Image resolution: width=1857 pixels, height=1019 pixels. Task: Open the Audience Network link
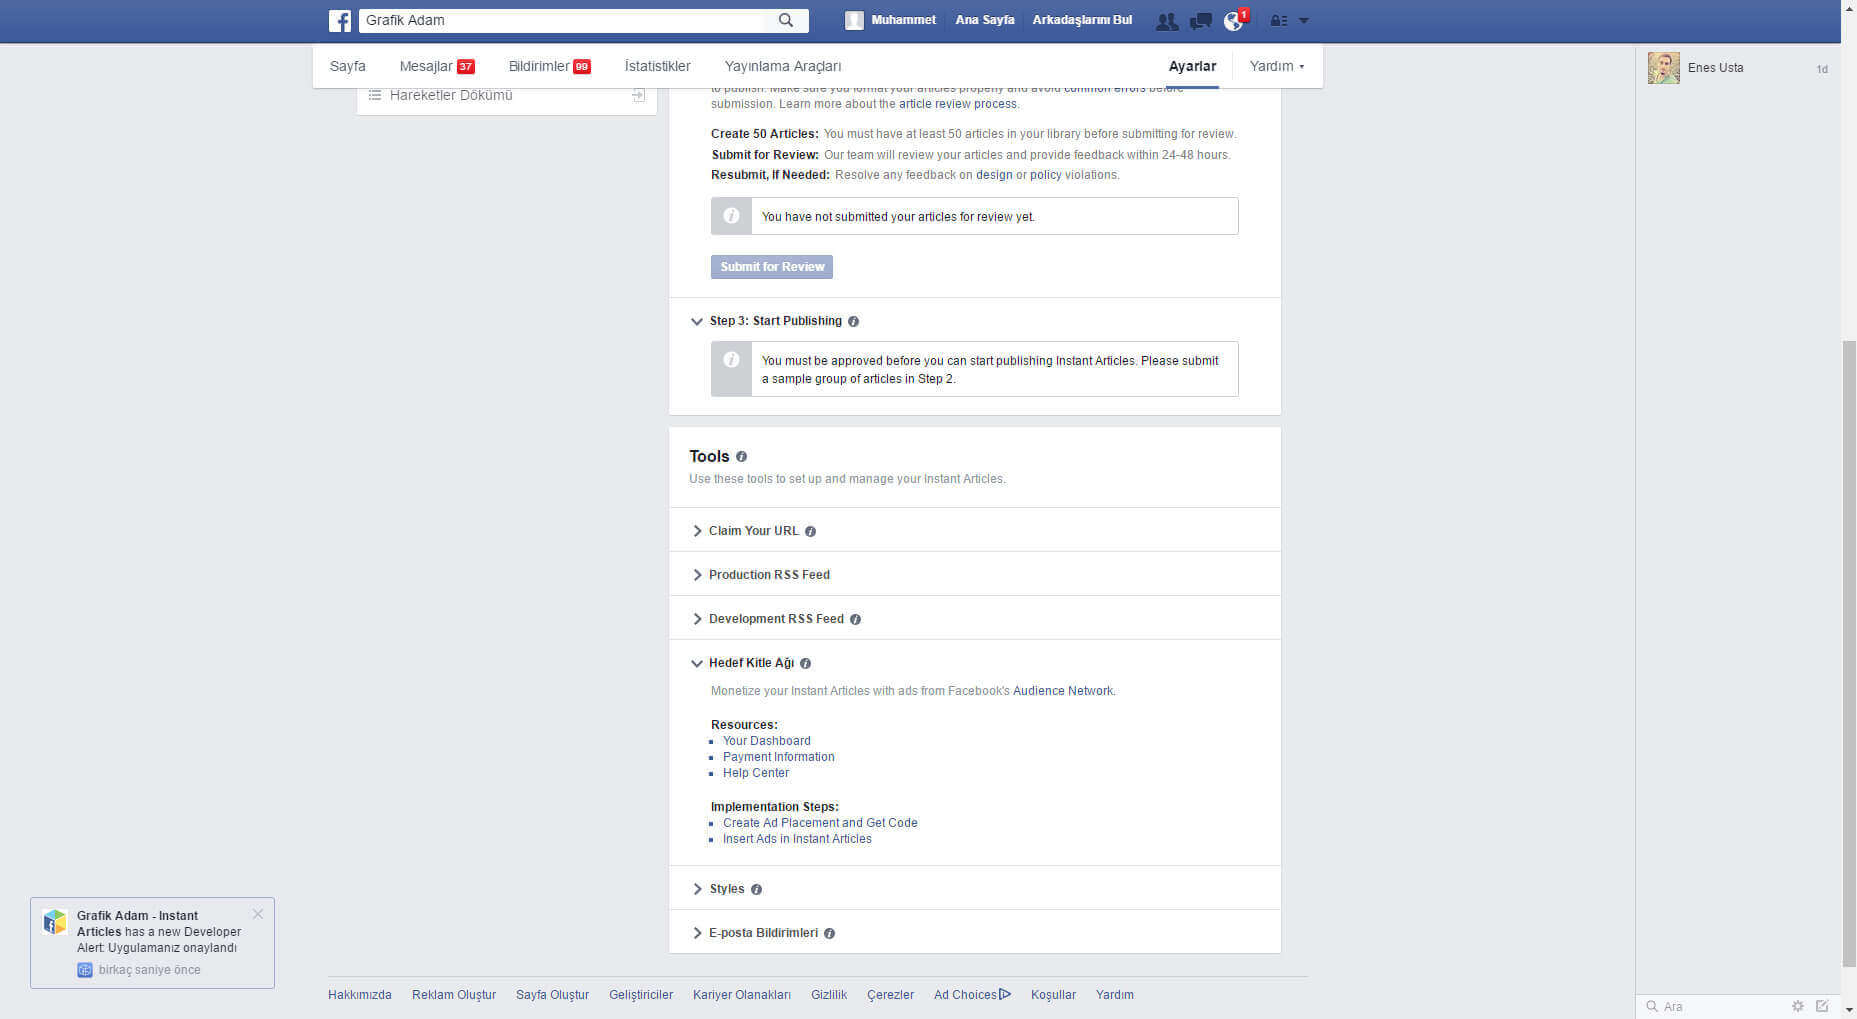pos(1063,691)
